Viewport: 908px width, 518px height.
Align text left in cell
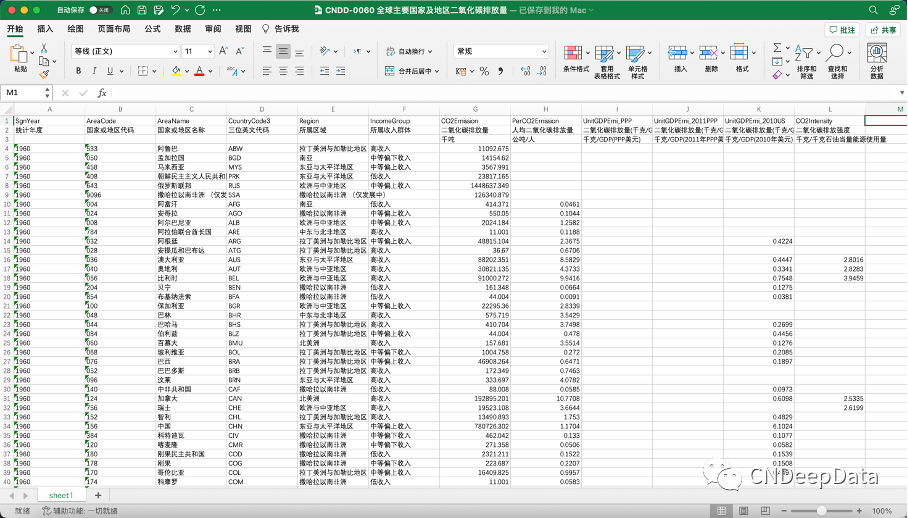[267, 71]
